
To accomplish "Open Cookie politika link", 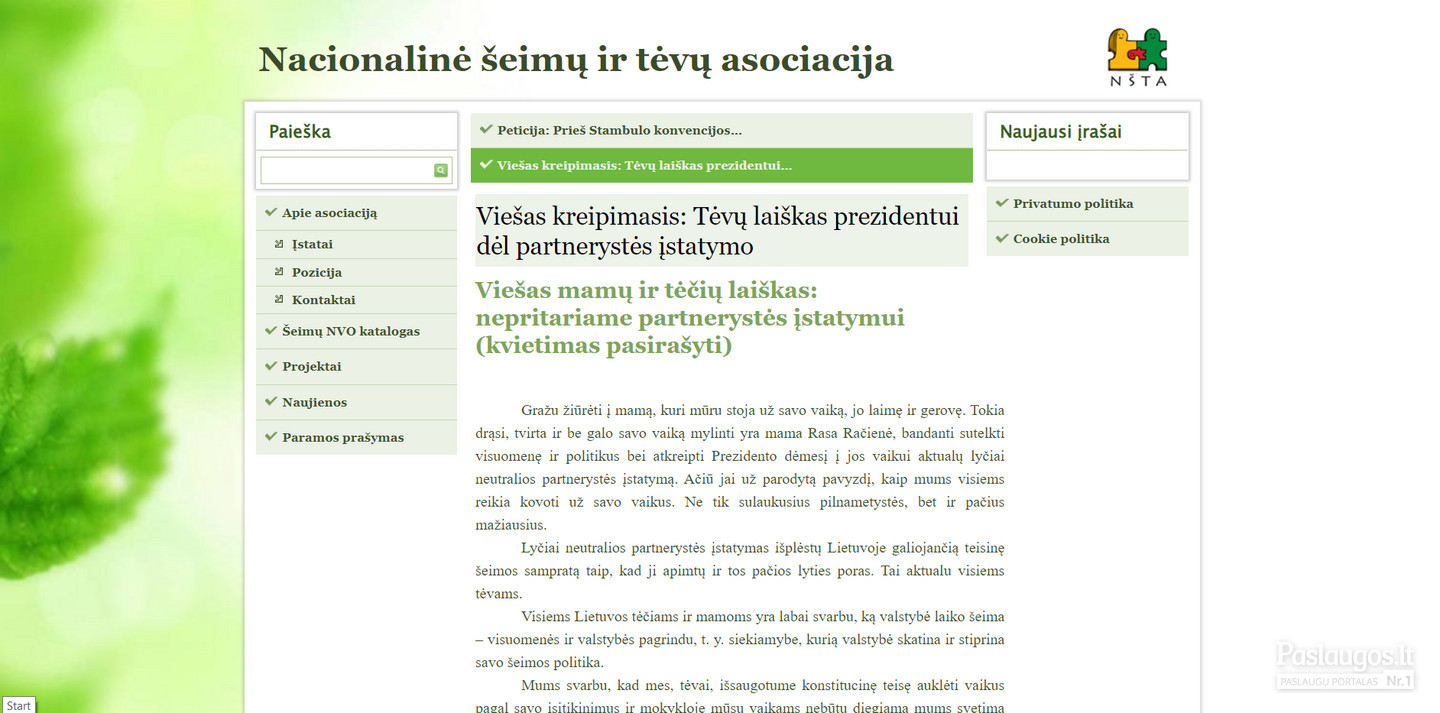I will click(1087, 239).
